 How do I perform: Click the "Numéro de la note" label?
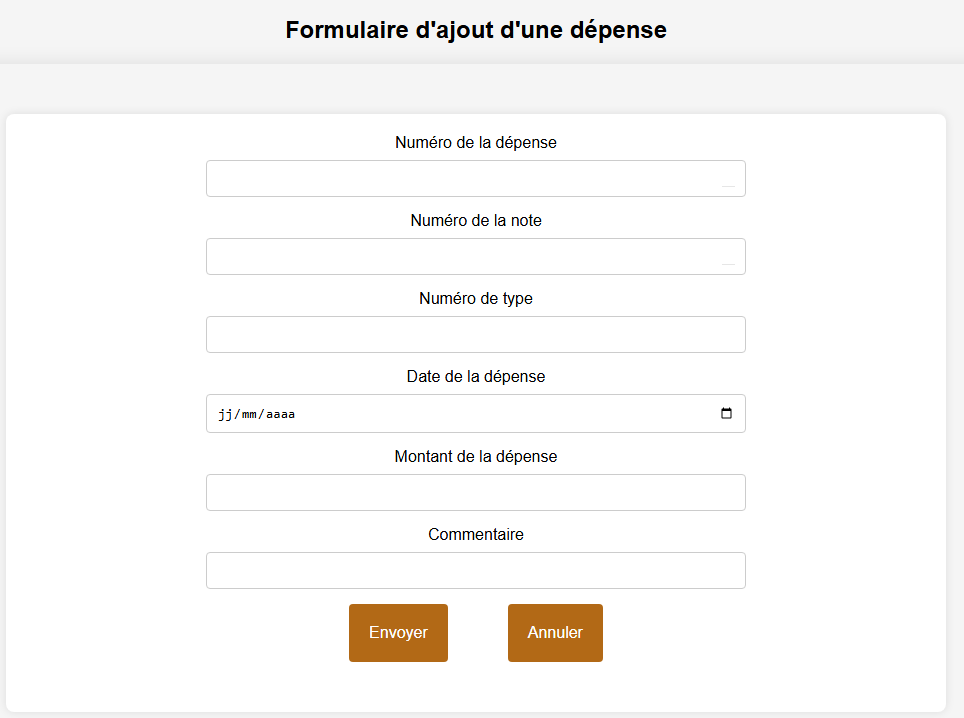[475, 221]
